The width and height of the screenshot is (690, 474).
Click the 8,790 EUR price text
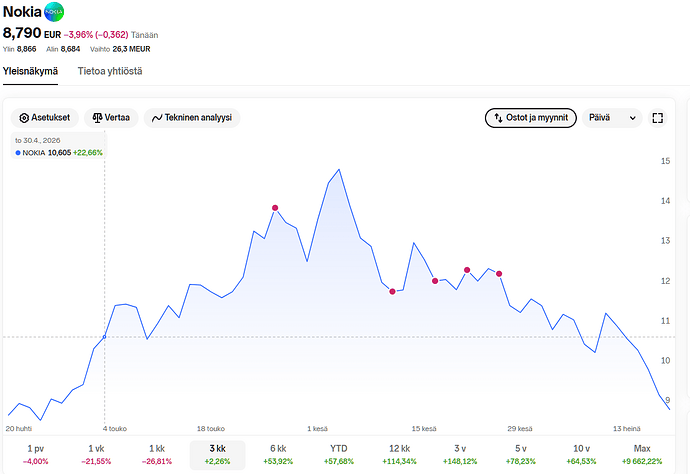click(x=32, y=33)
